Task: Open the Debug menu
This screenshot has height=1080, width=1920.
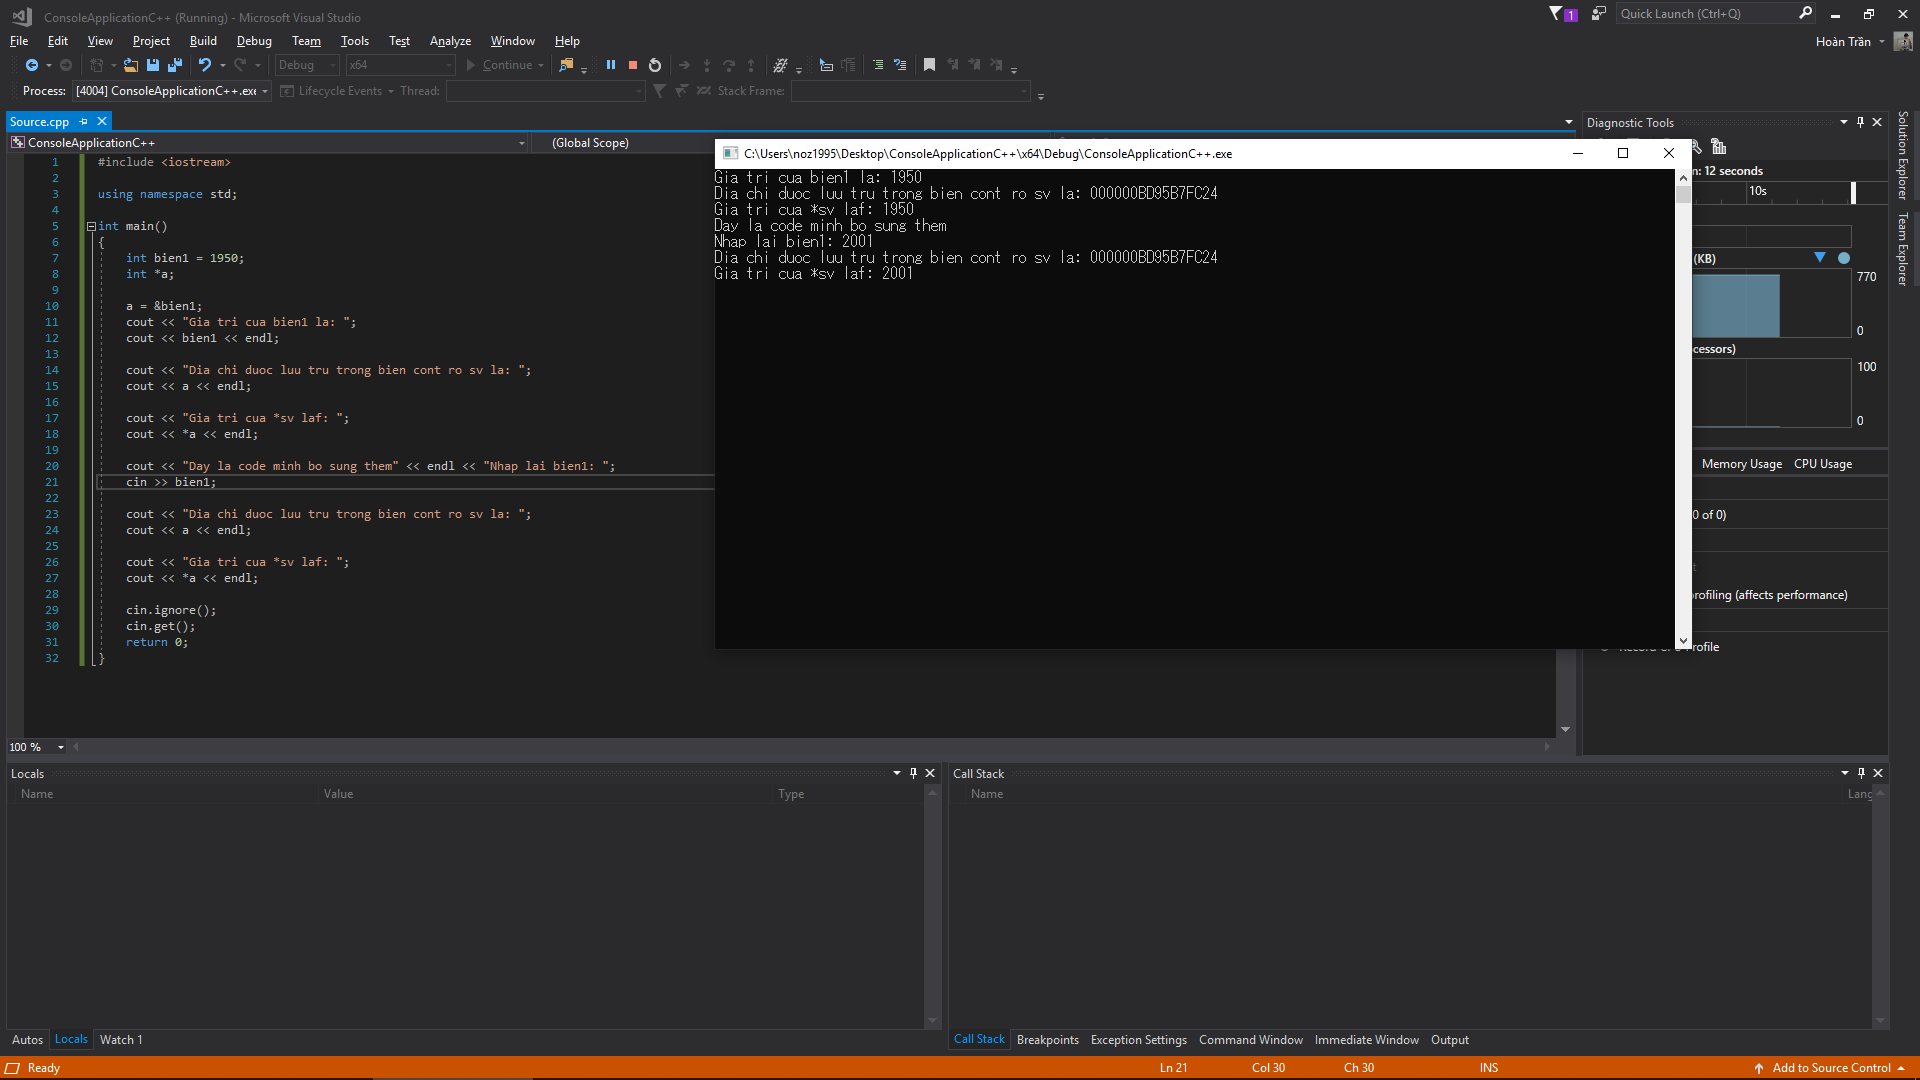Action: pos(254,41)
